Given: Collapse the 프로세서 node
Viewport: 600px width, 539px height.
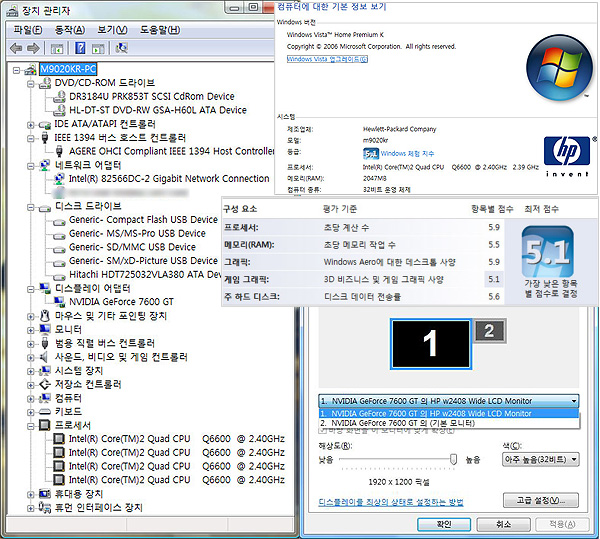Looking at the screenshot, I should coord(31,426).
